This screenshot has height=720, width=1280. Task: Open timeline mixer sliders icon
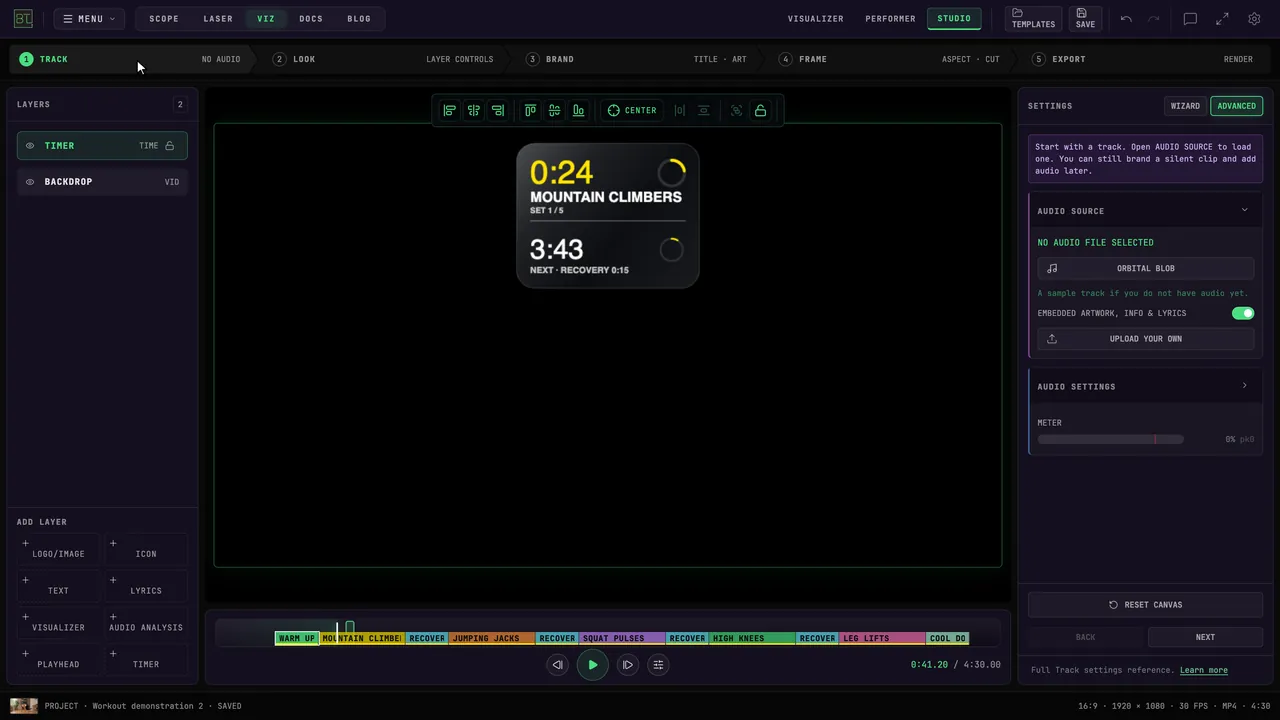pyautogui.click(x=658, y=665)
